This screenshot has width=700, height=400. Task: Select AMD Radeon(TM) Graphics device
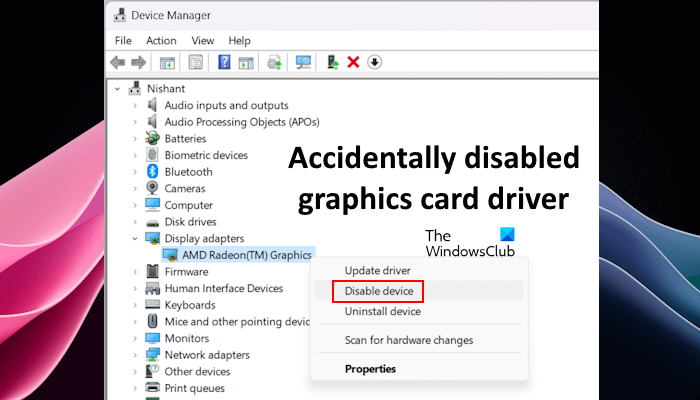tap(246, 255)
